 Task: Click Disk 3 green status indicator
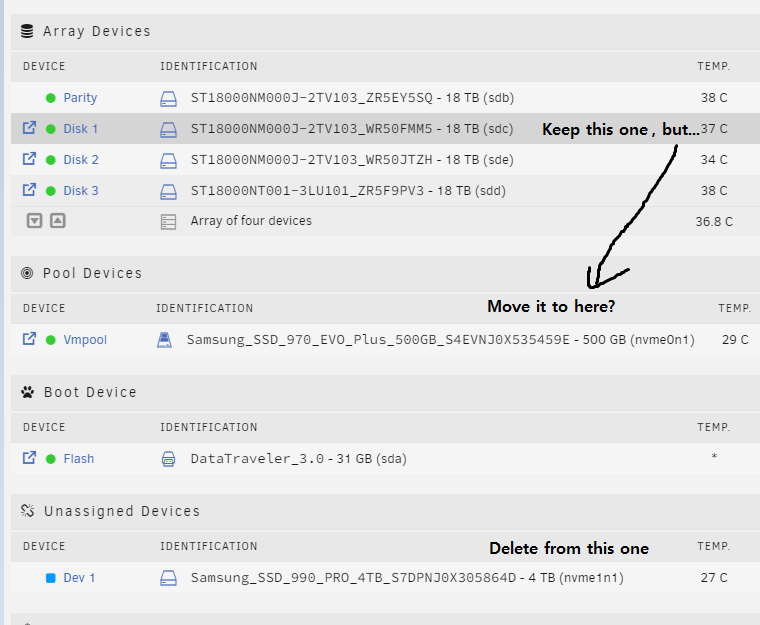tap(50, 191)
